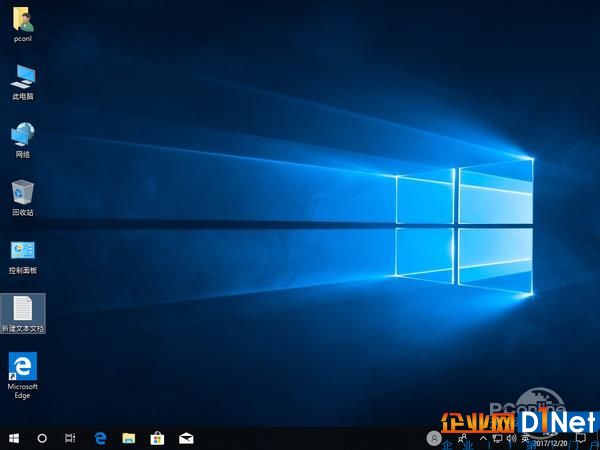Open File Explorer from the taskbar
The image size is (600, 450).
coord(129,438)
